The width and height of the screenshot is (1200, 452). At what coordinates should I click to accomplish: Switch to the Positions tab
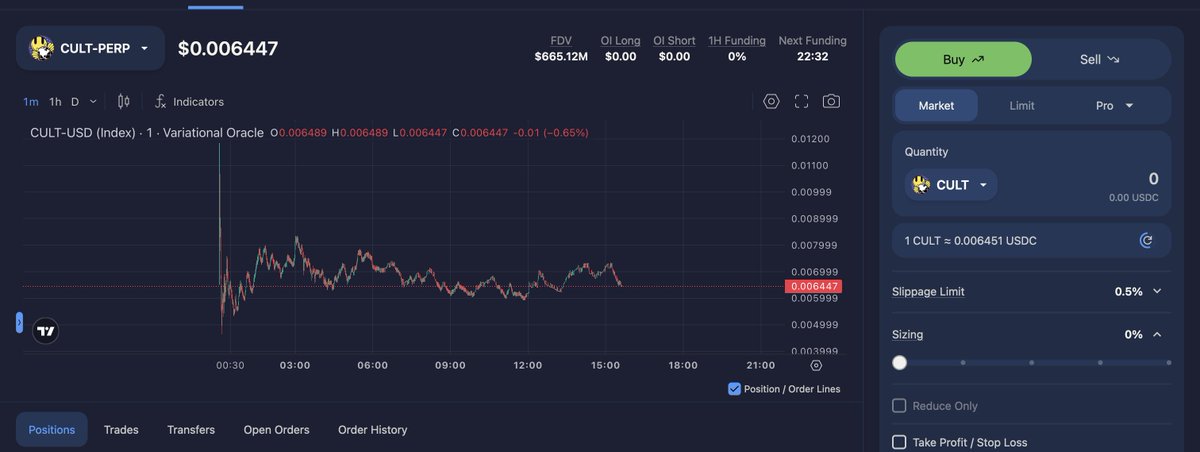52,430
